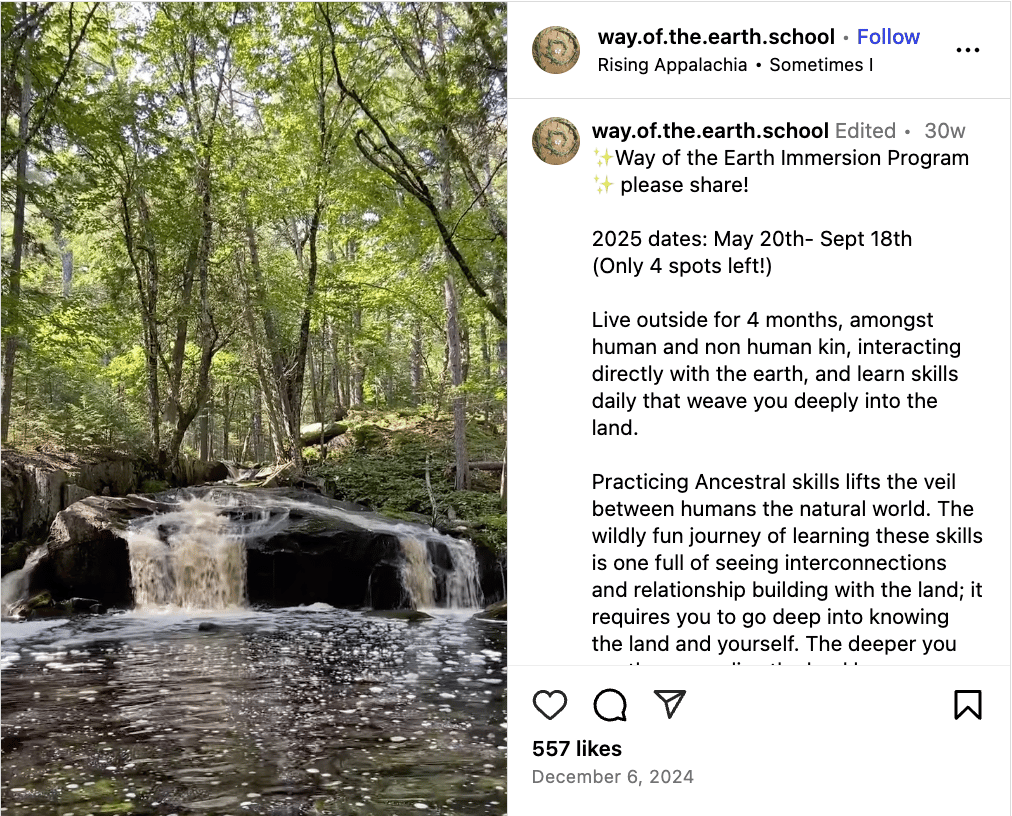Like the post with the heart icon
This screenshot has height=816, width=1012.
[x=550, y=705]
